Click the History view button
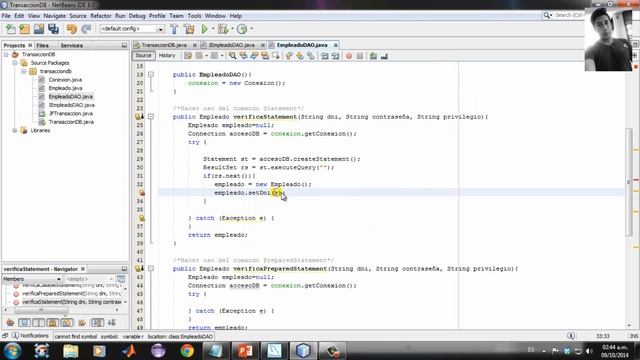This screenshot has height=360, width=640. click(167, 56)
